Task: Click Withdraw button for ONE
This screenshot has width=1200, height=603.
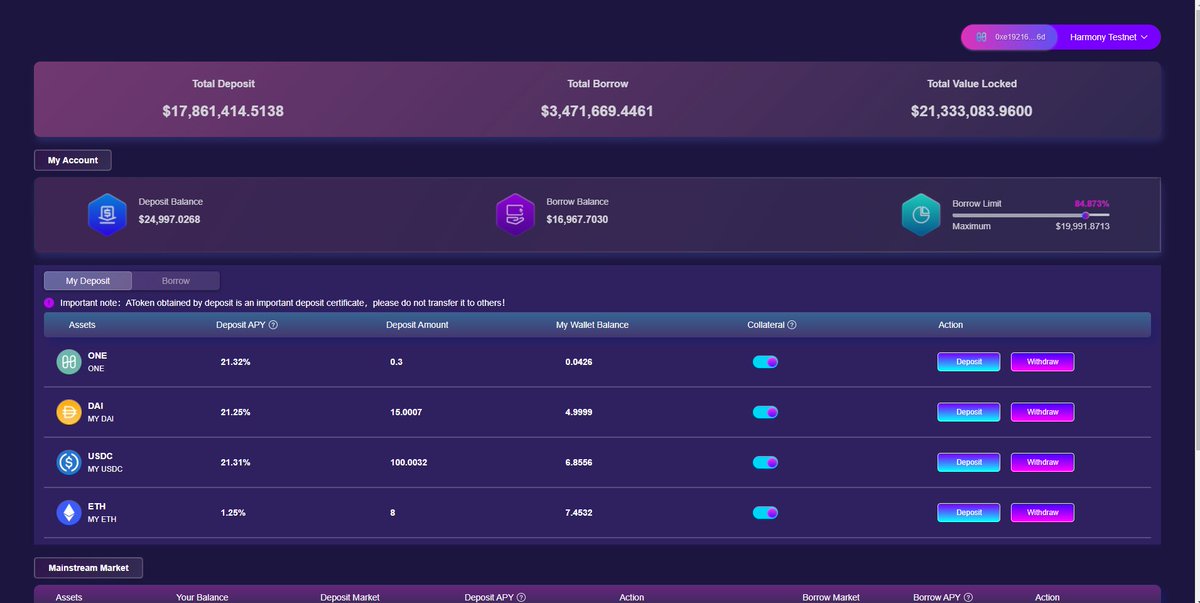Action: [x=1043, y=362]
